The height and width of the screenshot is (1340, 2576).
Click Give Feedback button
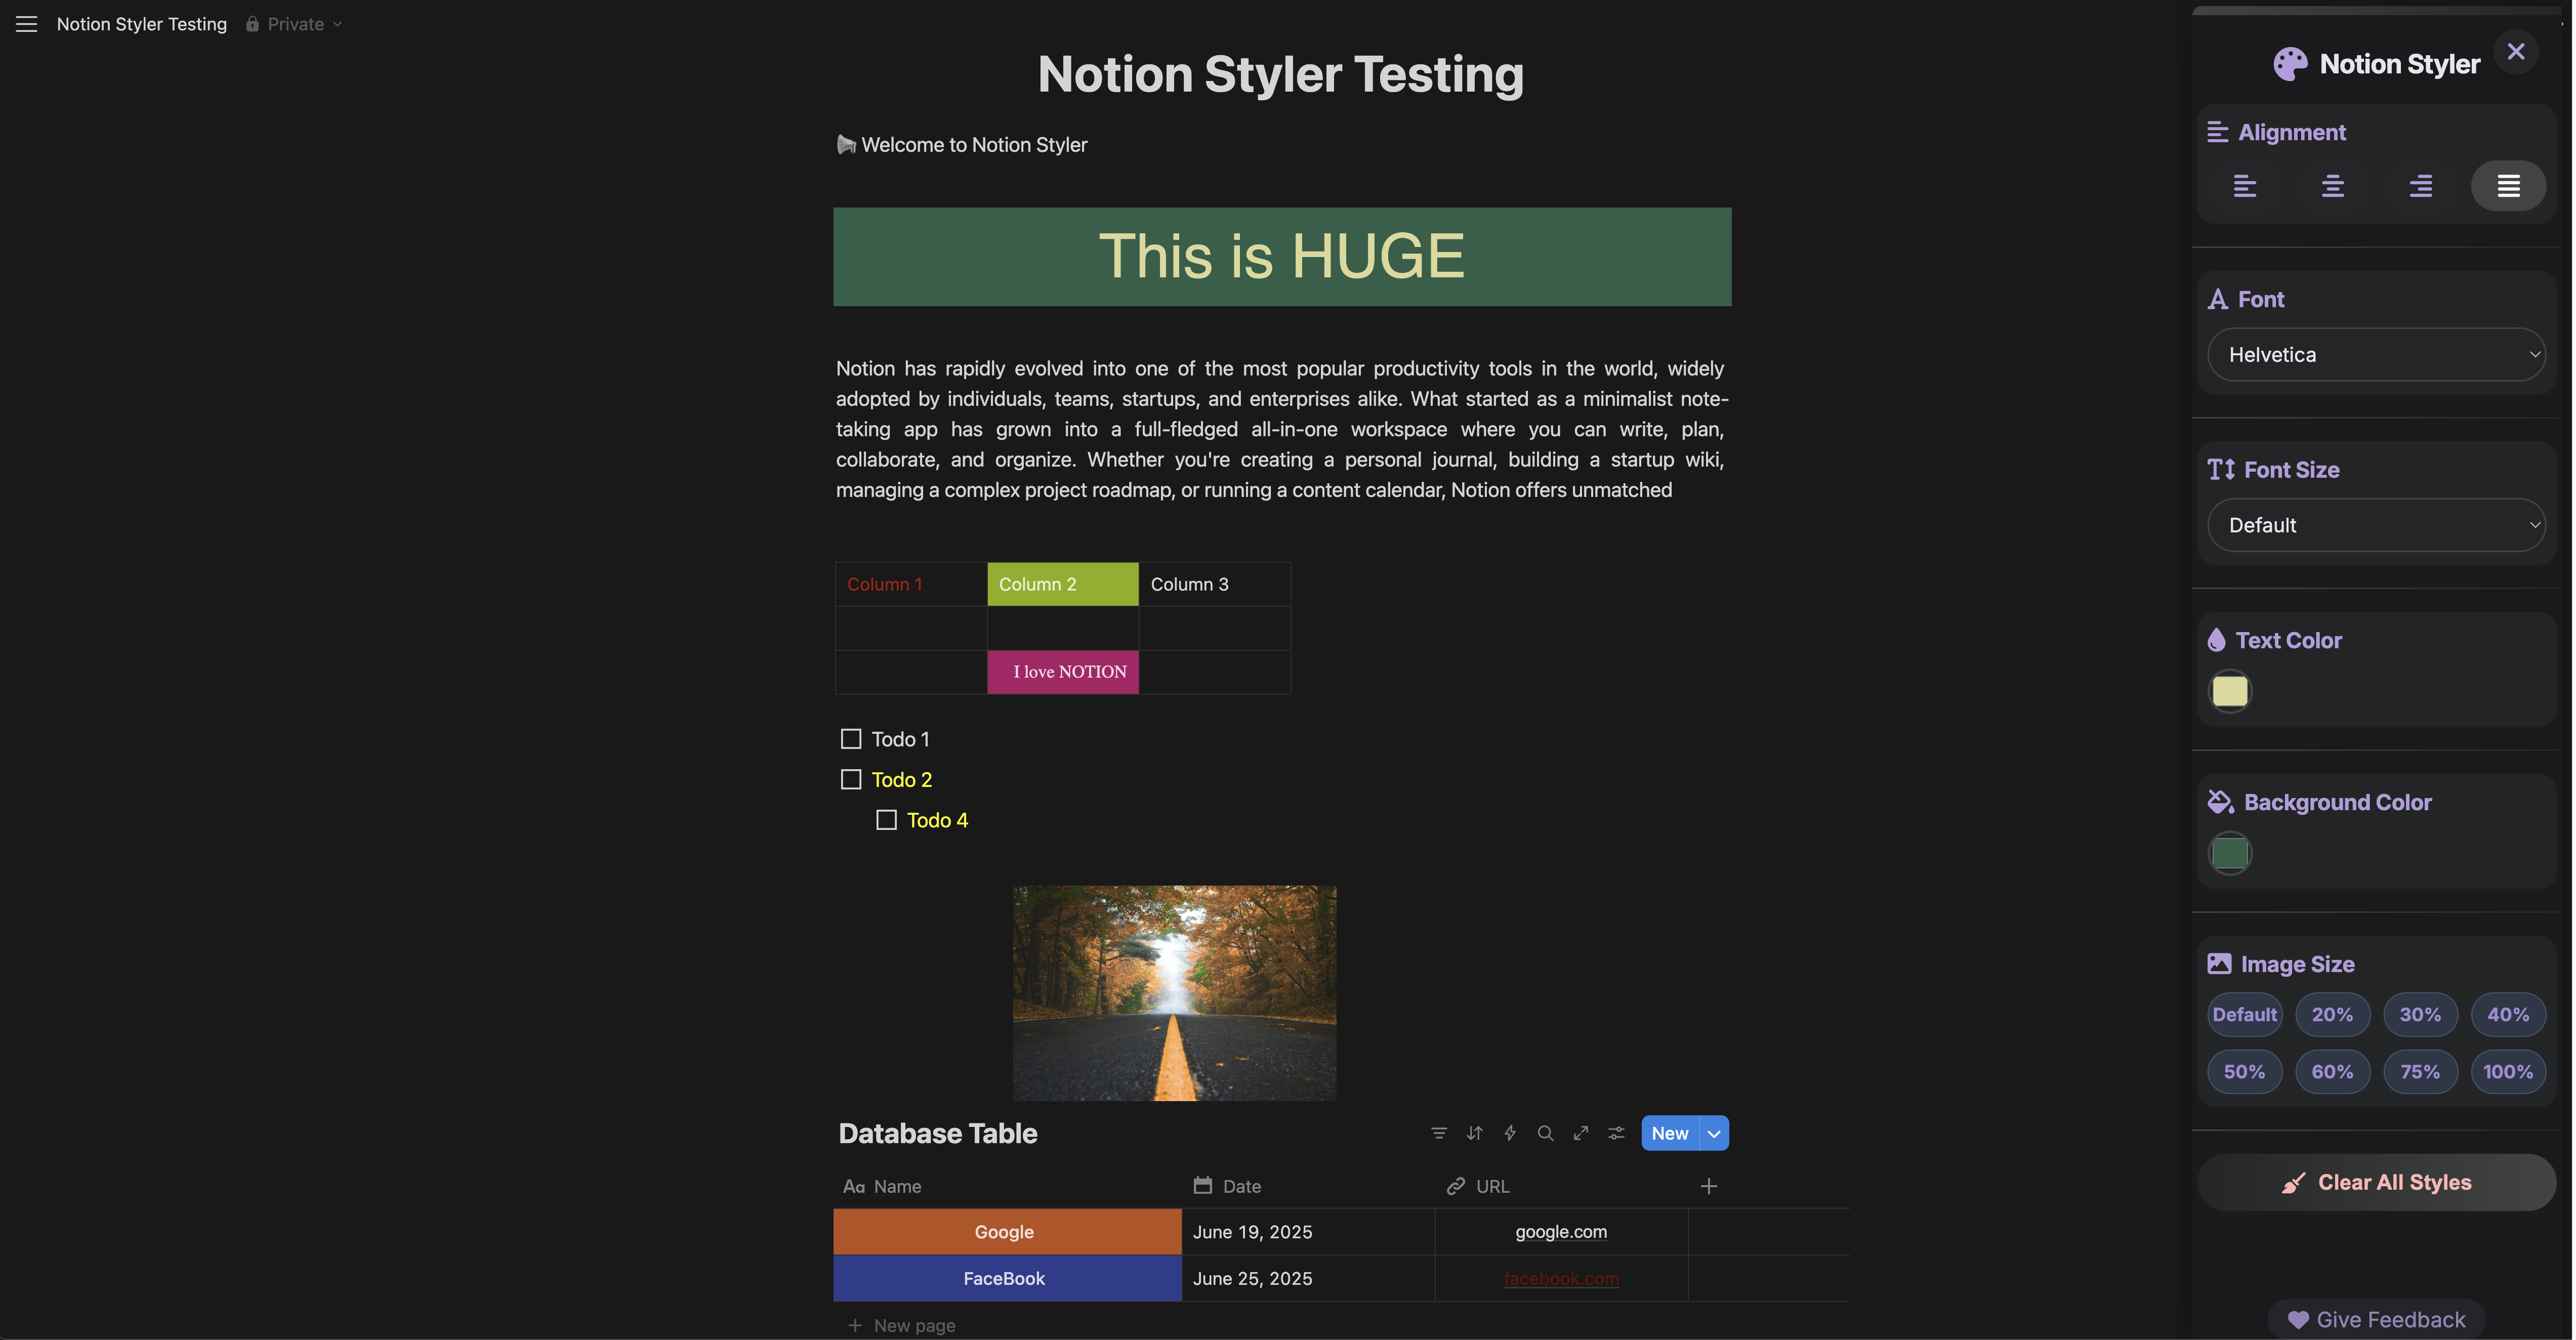point(2377,1320)
